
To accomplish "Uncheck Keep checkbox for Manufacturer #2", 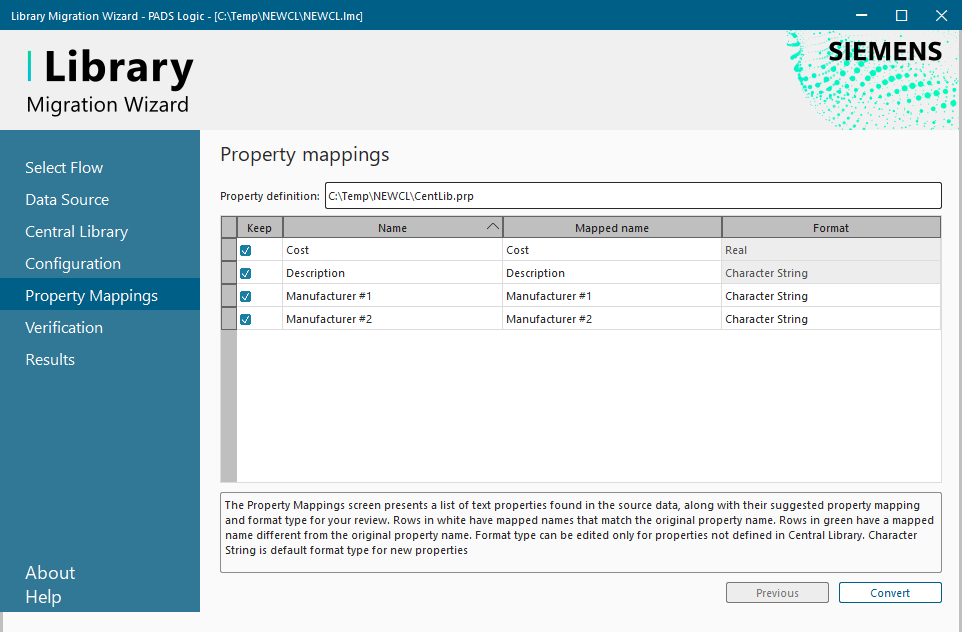I will tap(245, 320).
